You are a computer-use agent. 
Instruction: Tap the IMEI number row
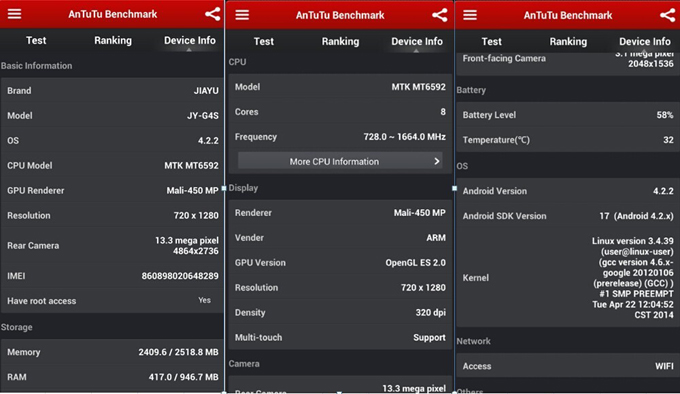click(x=112, y=276)
